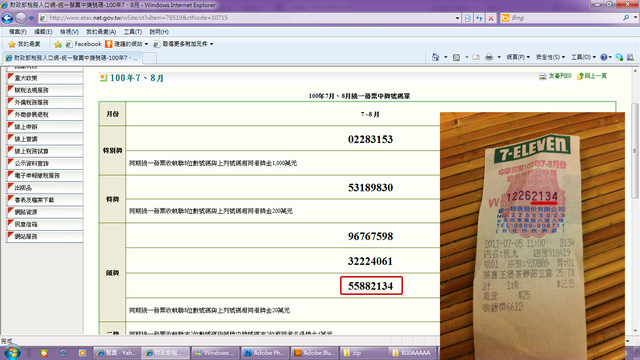The image size is (640, 360).
Task: Open the 編輯(E) menu
Action: click(43, 32)
